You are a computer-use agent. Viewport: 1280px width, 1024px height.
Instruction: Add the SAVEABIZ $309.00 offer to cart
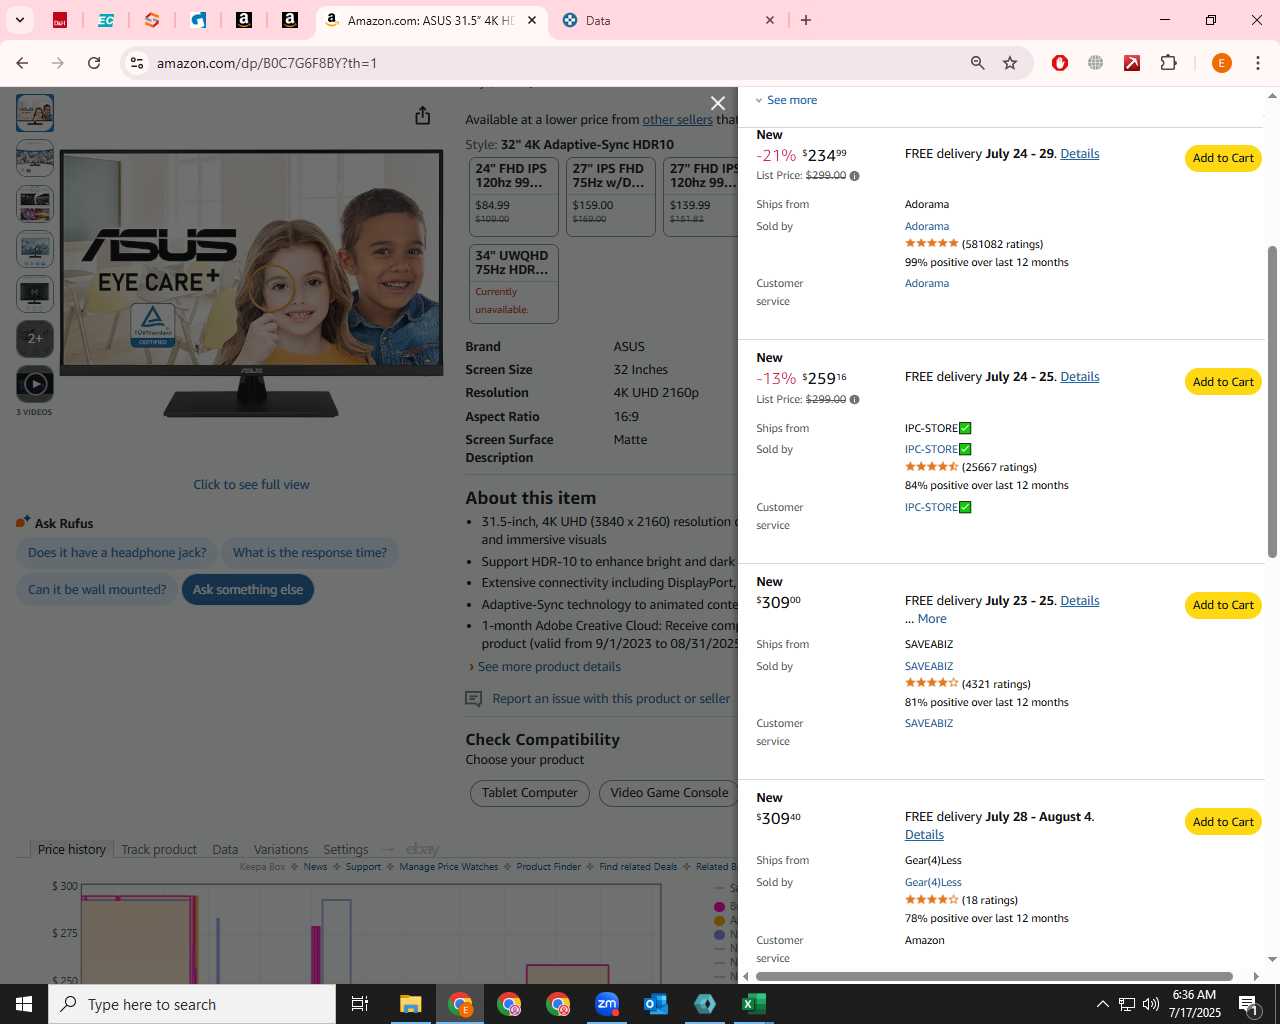point(1223,605)
